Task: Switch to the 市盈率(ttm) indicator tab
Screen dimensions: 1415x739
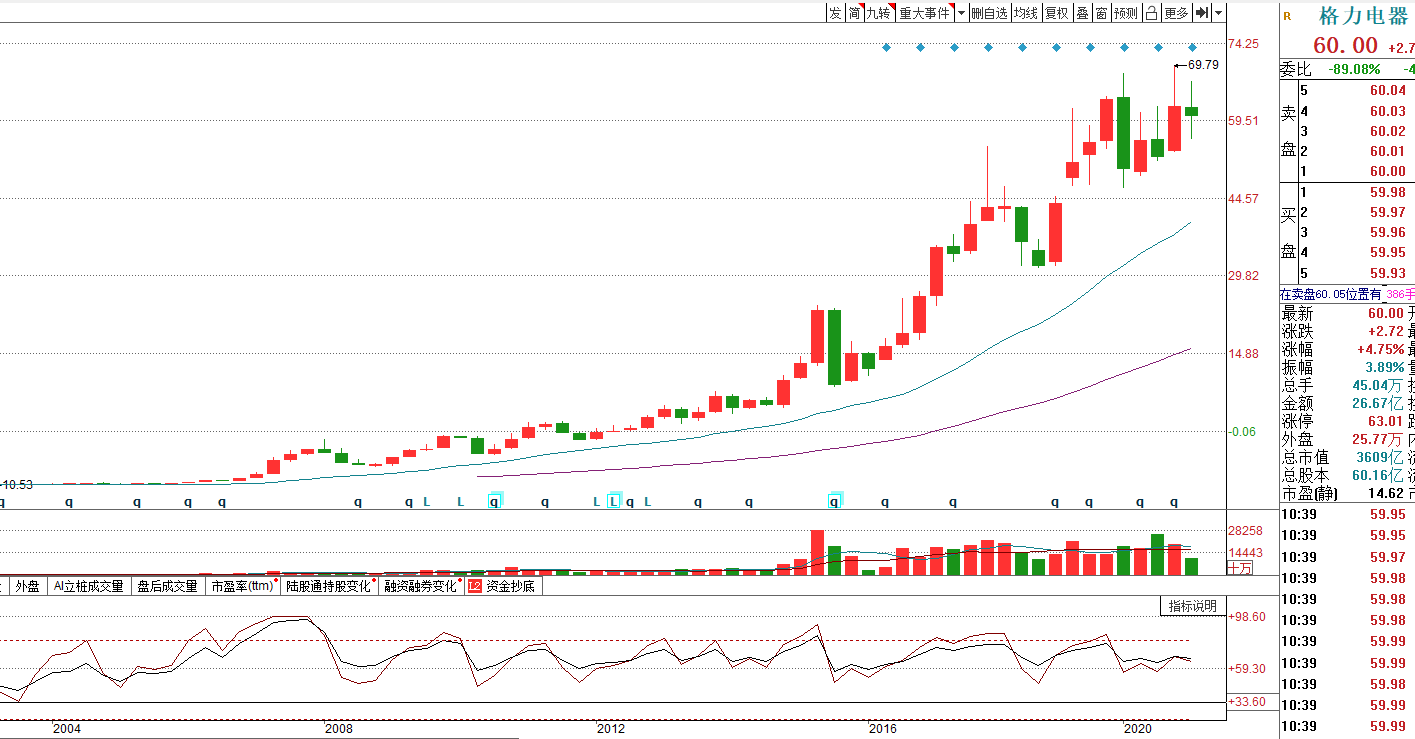Action: 242,586
